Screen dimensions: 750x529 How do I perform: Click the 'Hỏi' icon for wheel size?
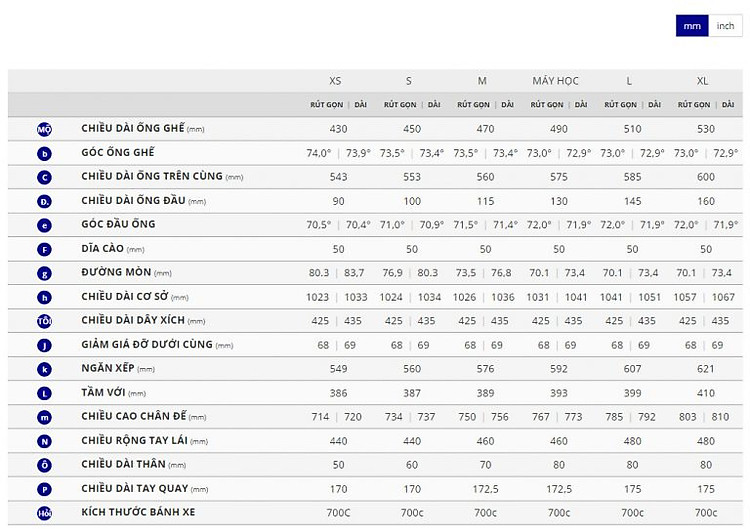click(x=44, y=513)
